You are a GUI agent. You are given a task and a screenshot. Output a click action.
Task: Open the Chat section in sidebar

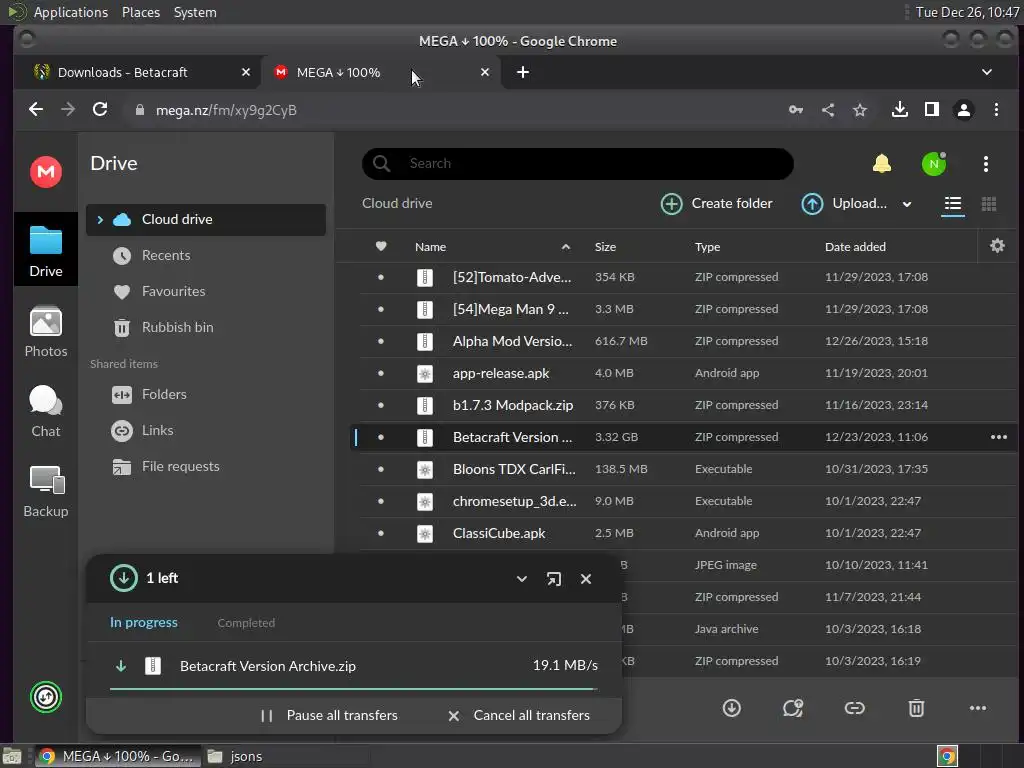tap(46, 411)
